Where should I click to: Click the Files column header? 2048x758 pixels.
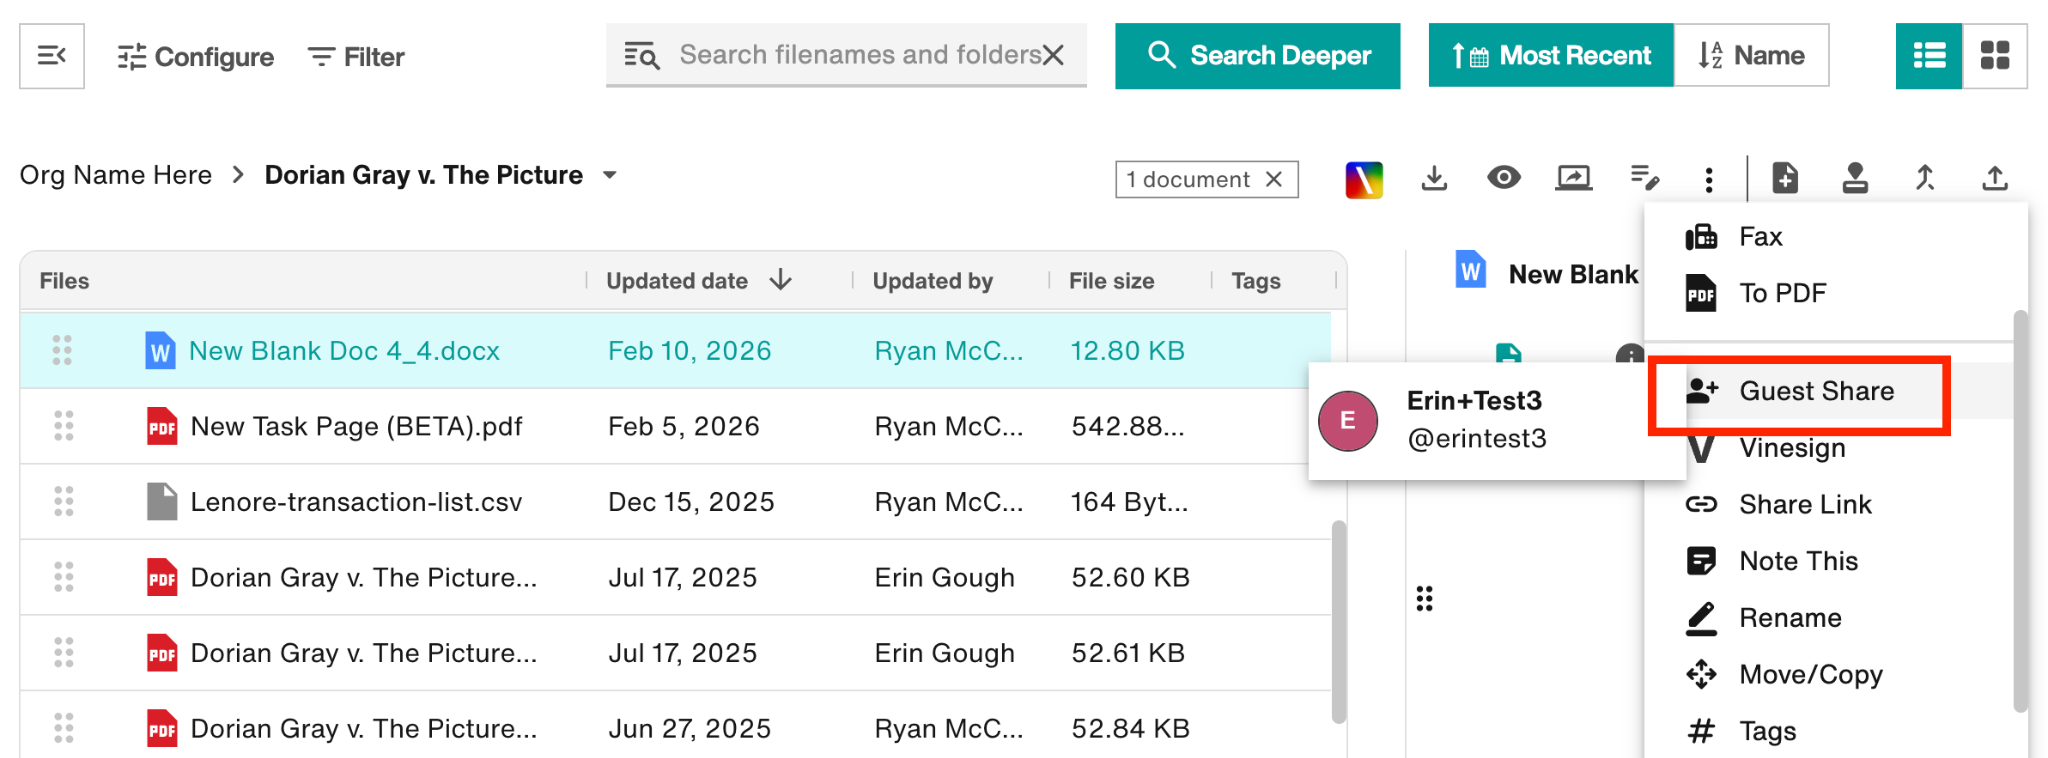(65, 281)
